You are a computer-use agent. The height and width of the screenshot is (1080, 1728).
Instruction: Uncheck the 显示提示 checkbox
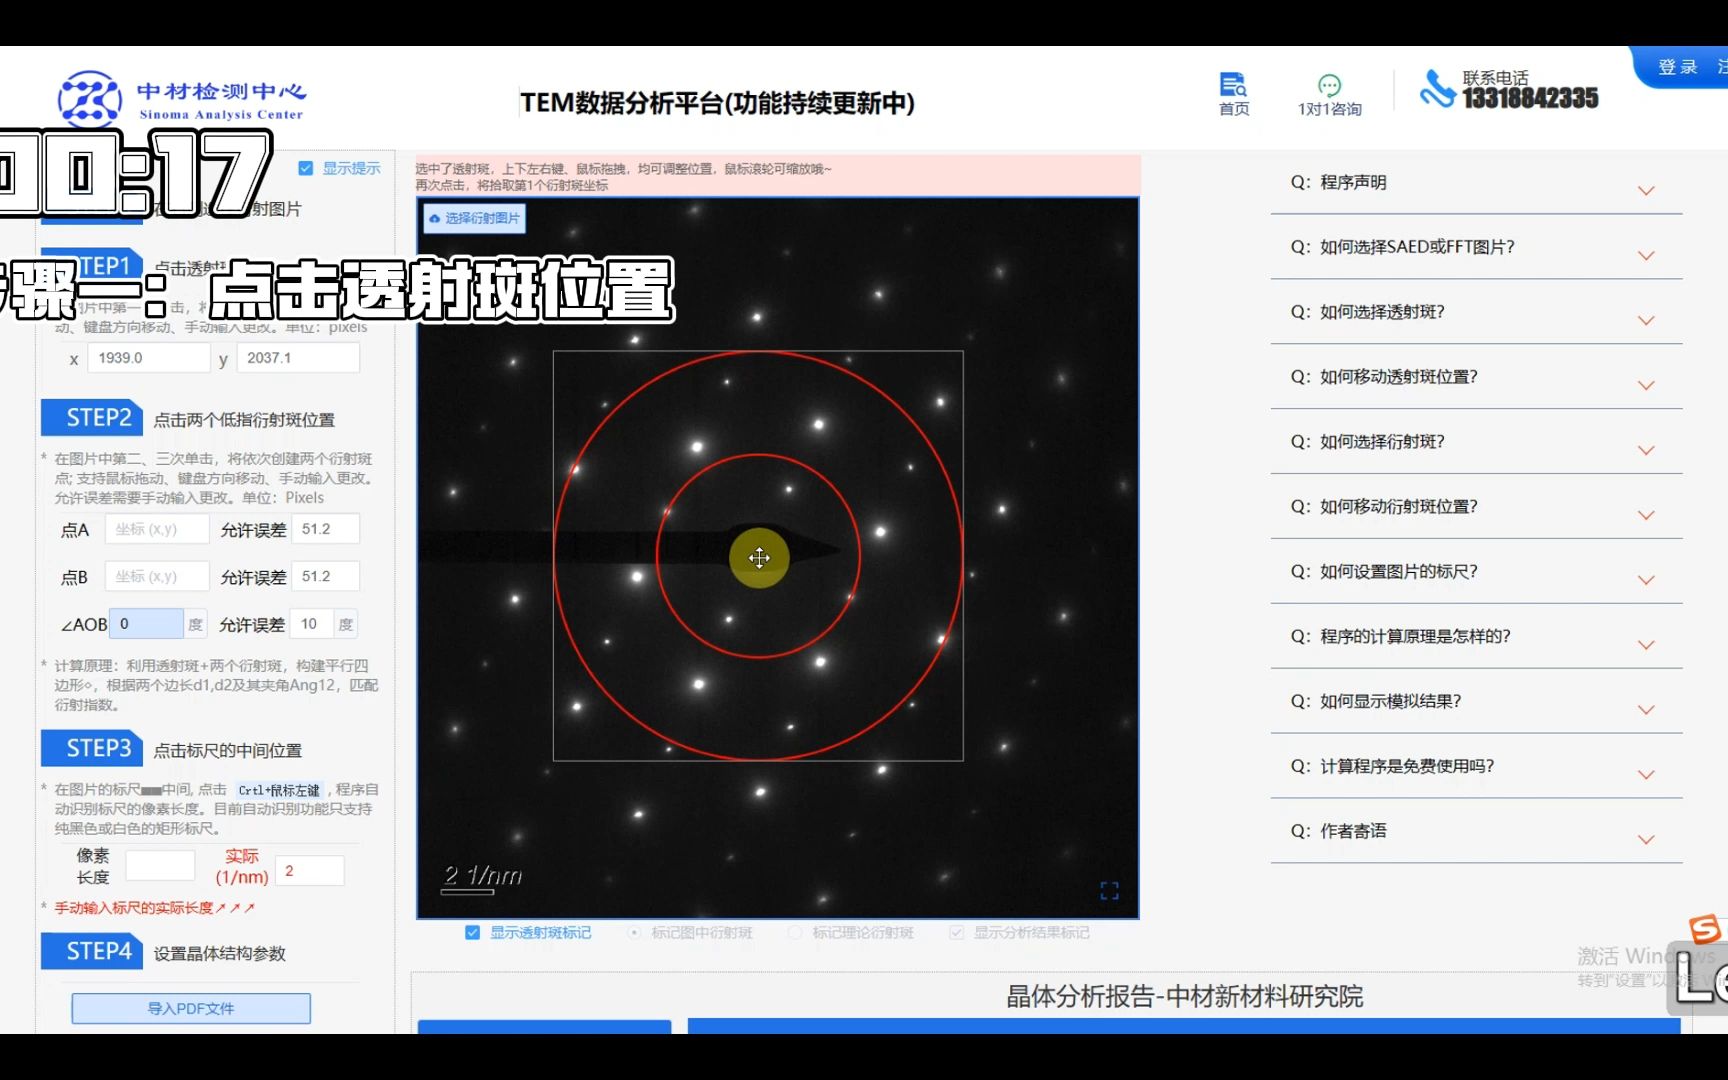pos(305,168)
